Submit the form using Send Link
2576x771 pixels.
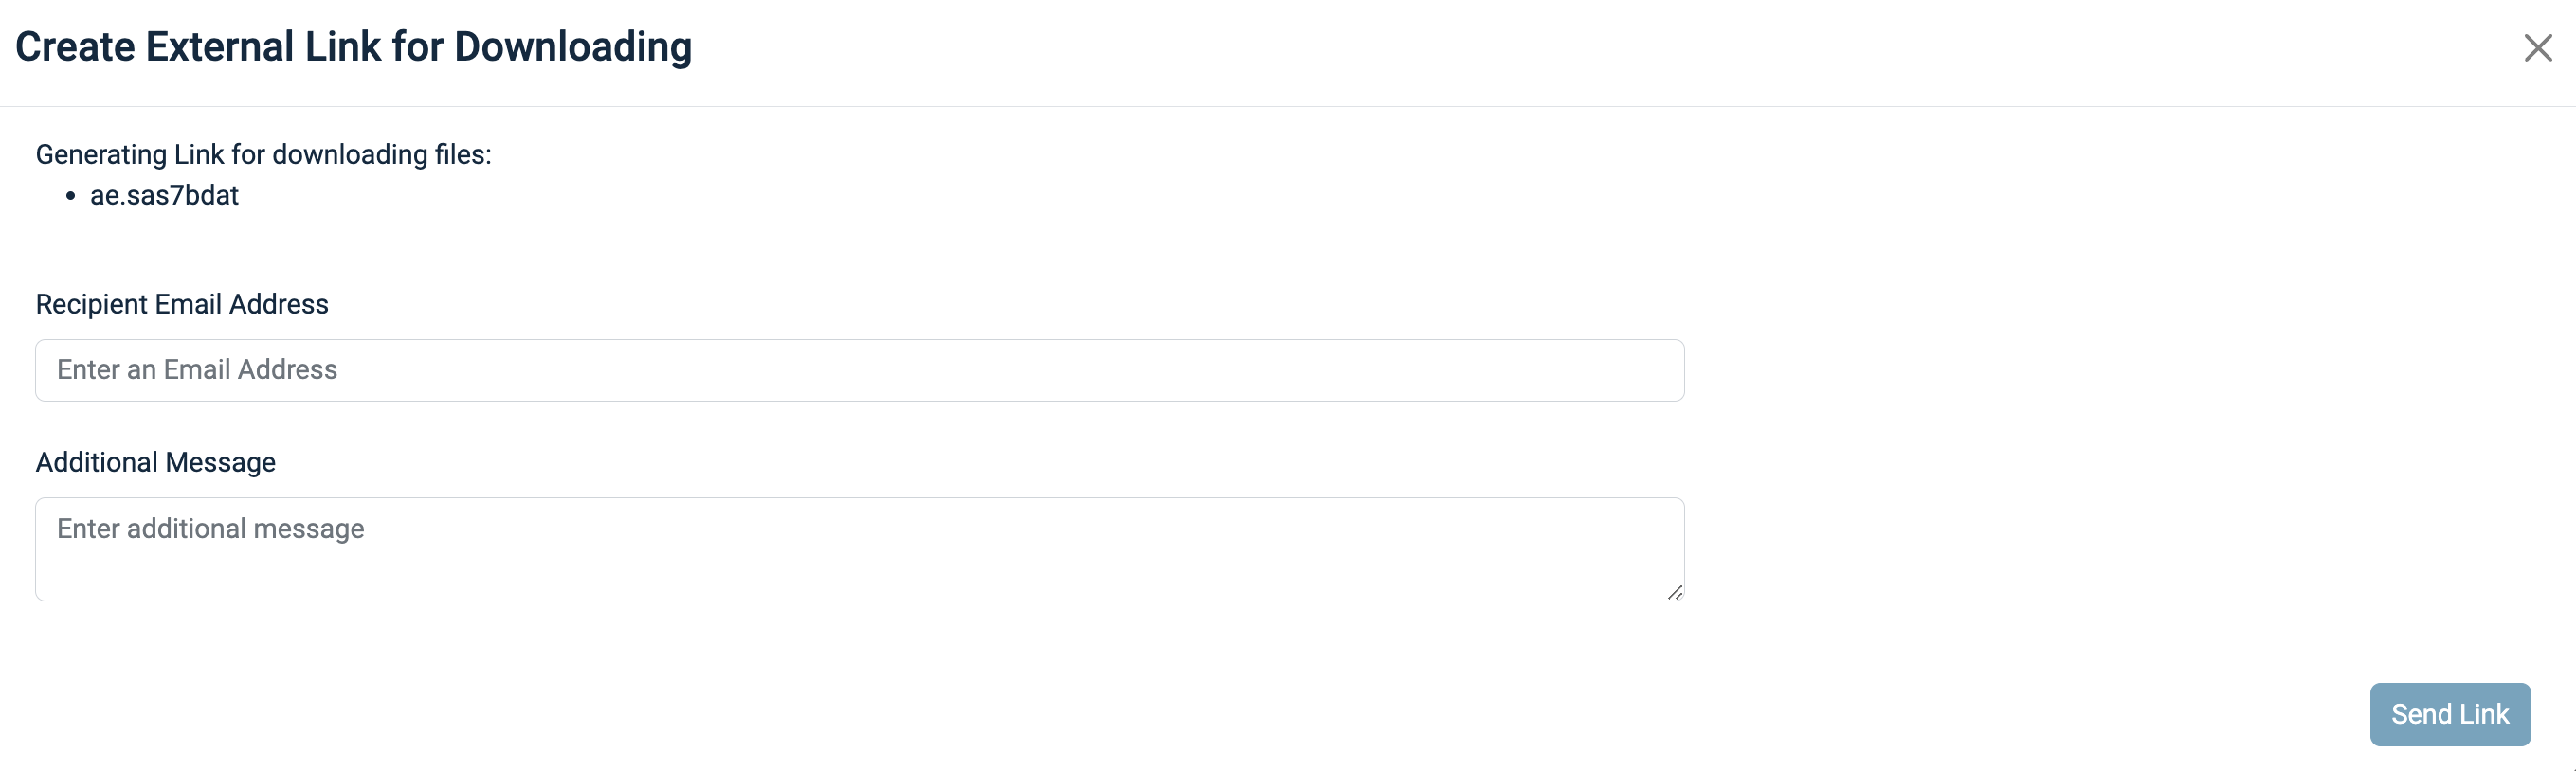(2449, 714)
